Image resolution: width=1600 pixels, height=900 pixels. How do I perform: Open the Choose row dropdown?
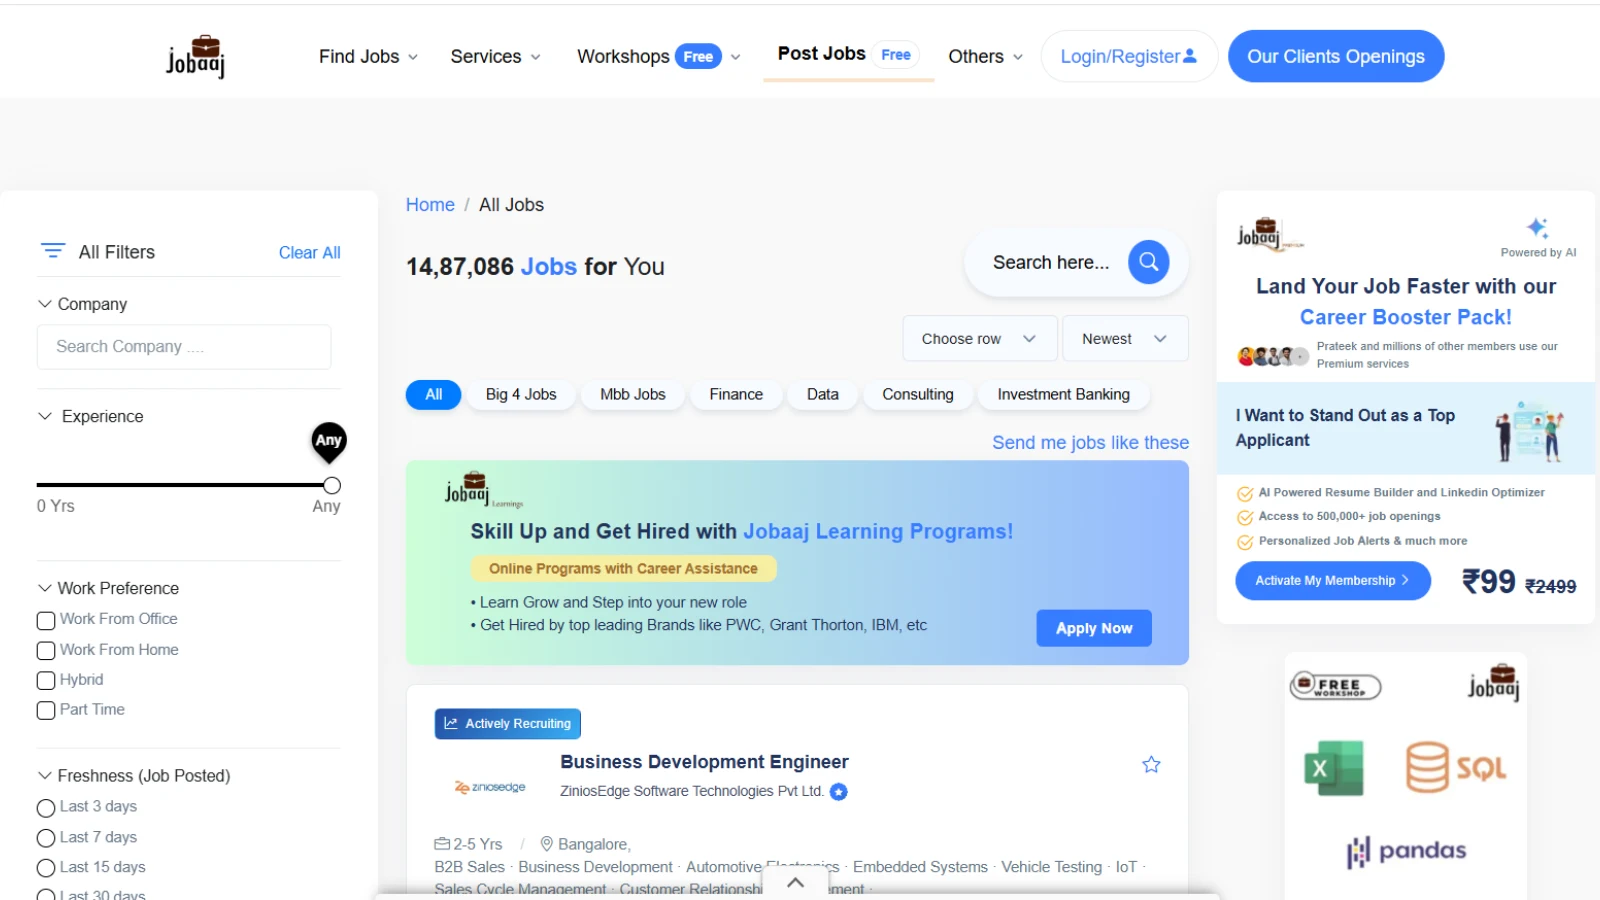click(x=978, y=339)
